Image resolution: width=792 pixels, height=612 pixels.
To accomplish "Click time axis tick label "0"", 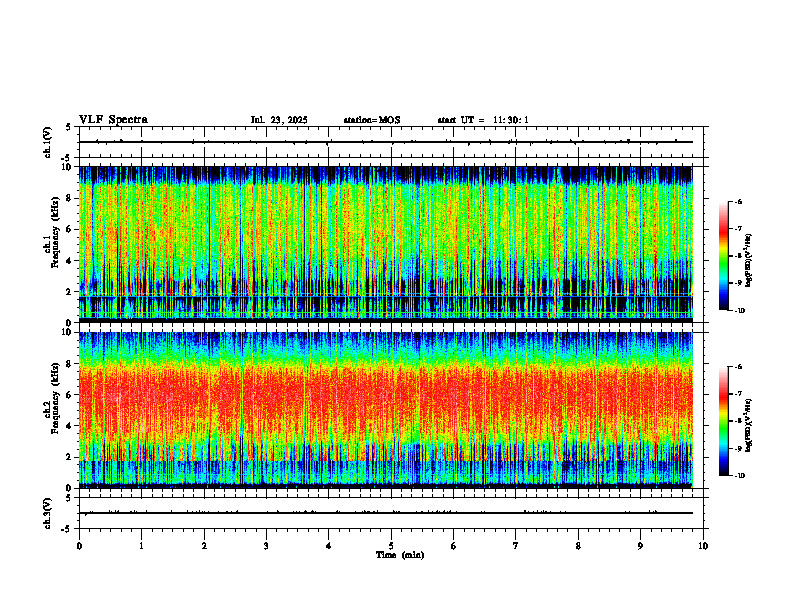I will [79, 546].
